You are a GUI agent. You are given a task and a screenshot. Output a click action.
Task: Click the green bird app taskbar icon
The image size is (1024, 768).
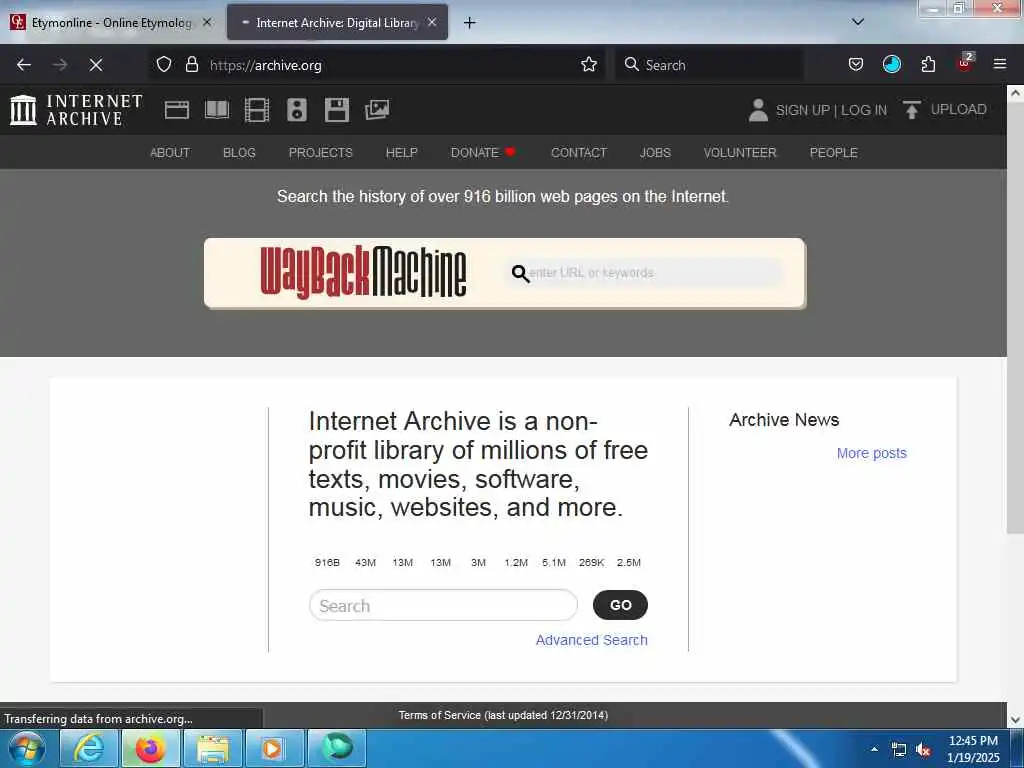tap(337, 748)
